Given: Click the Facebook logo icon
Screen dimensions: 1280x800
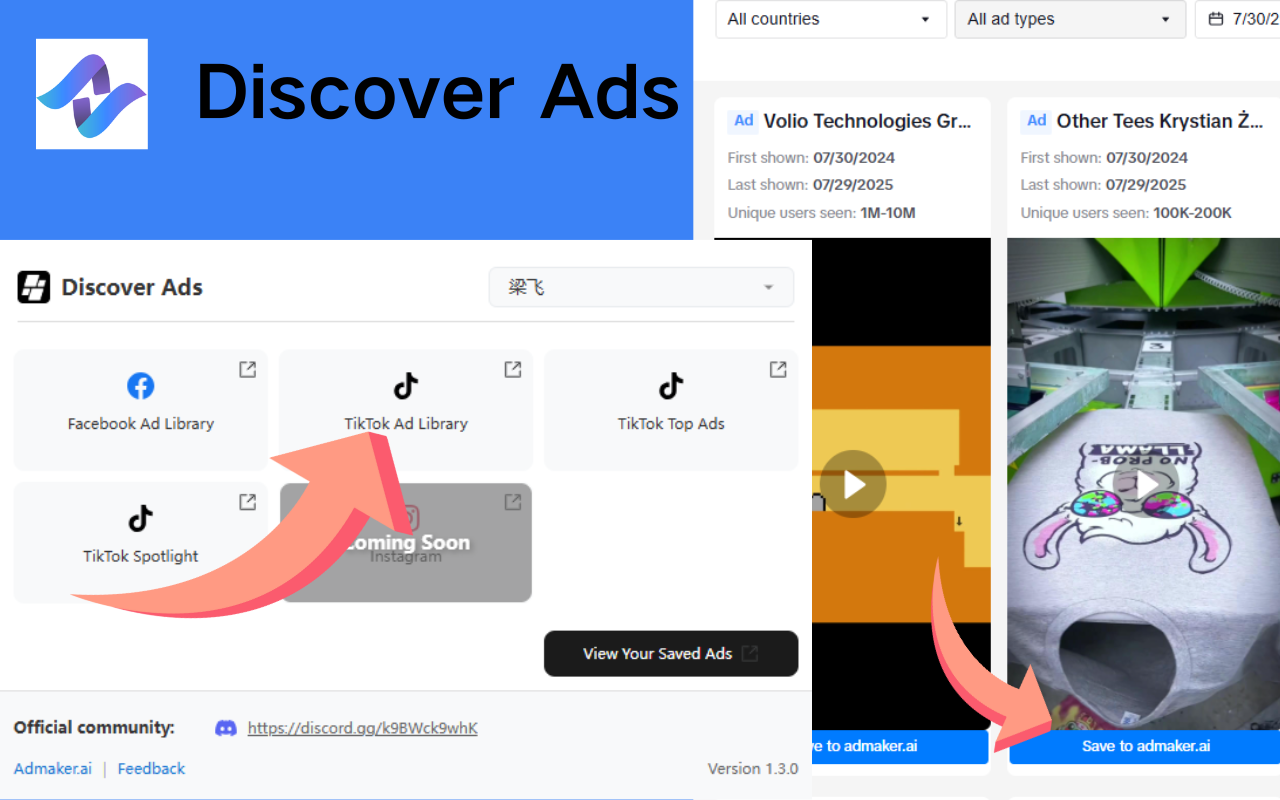Looking at the screenshot, I should click(x=141, y=386).
